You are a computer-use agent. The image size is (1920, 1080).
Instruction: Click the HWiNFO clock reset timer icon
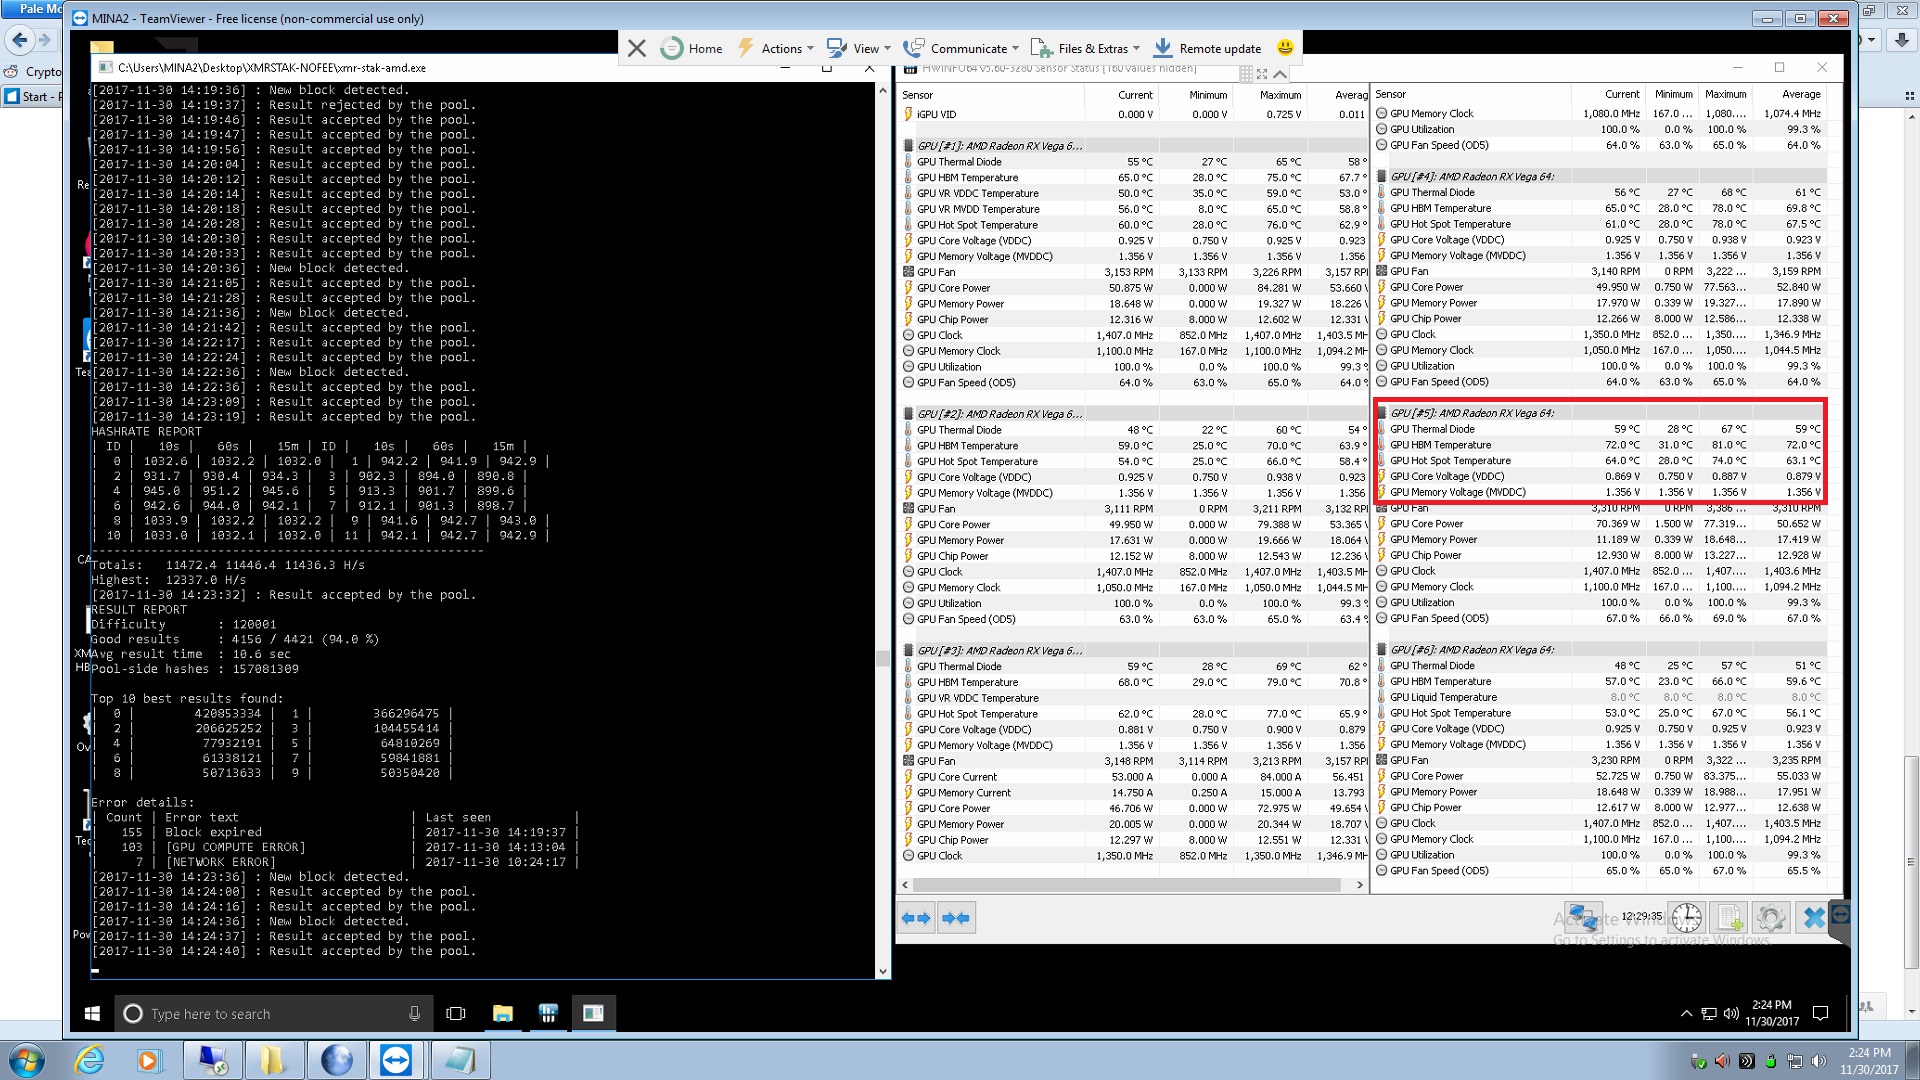(1686, 917)
